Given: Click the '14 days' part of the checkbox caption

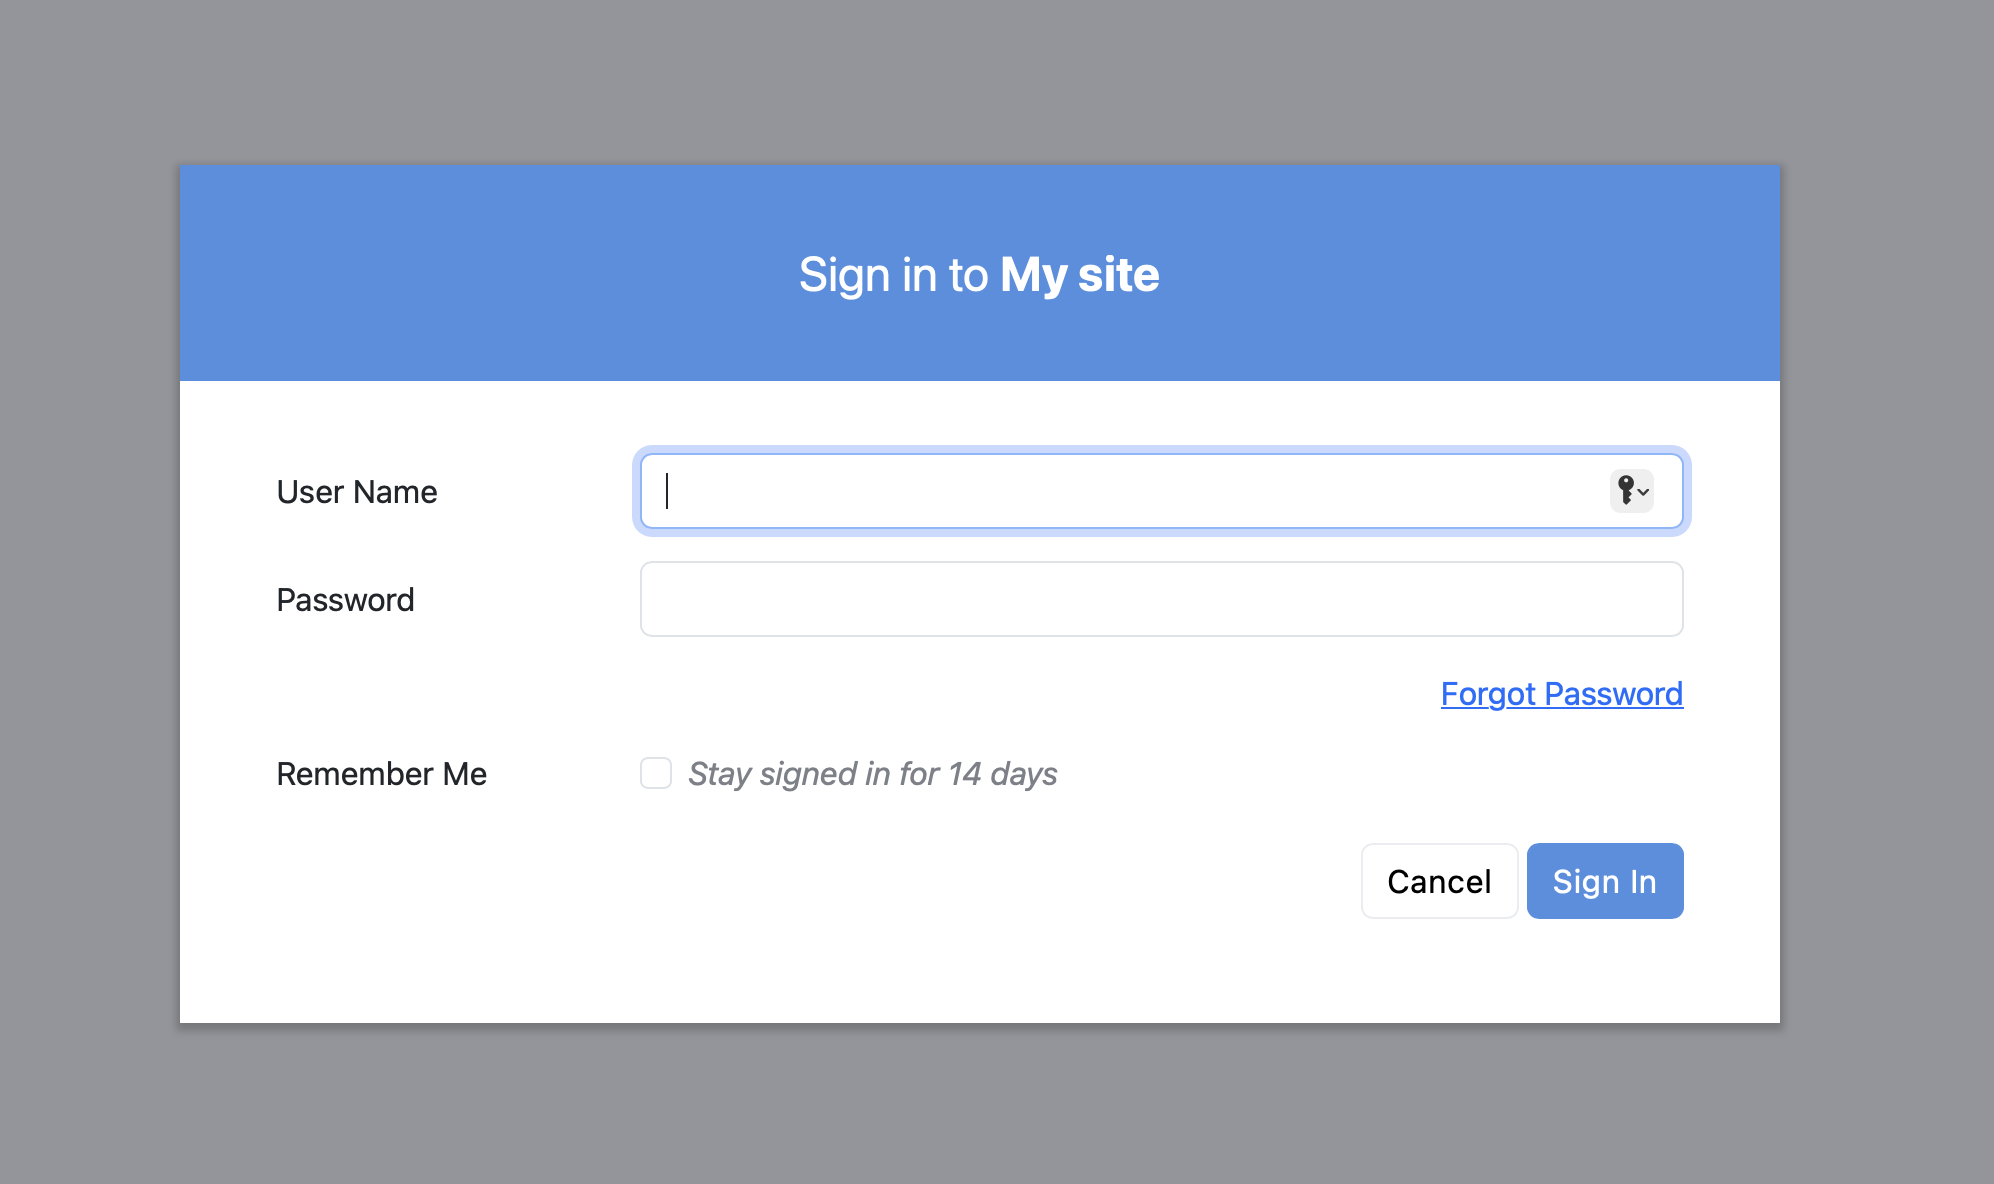Looking at the screenshot, I should pos(1002,774).
